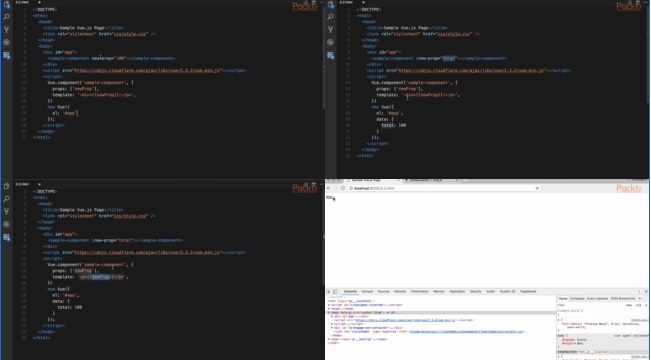Open Extensions icon in top-right editor window
Image resolution: width=651 pixels, height=360 pixels.
pyautogui.click(x=330, y=55)
